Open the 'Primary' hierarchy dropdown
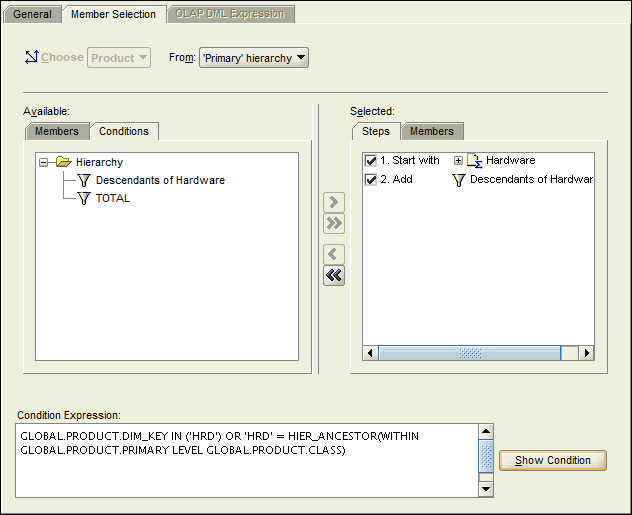The height and width of the screenshot is (515, 632). point(254,58)
